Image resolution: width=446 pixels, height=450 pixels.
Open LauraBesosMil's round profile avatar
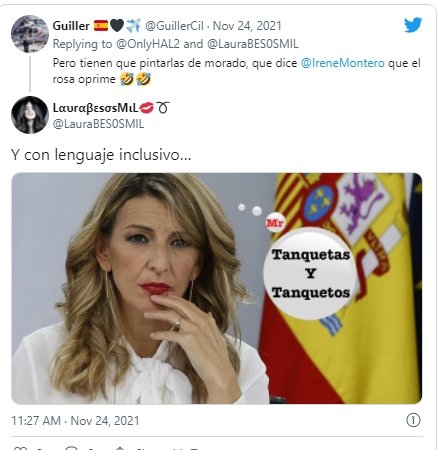pyautogui.click(x=30, y=115)
